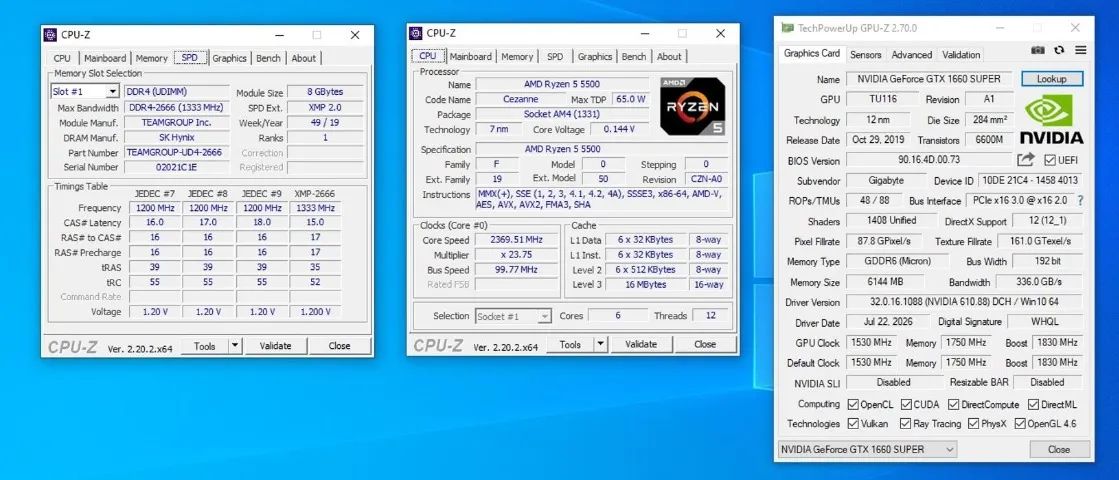The image size is (1119, 480).
Task: Toggle the PhysX checkbox
Action: coord(973,424)
